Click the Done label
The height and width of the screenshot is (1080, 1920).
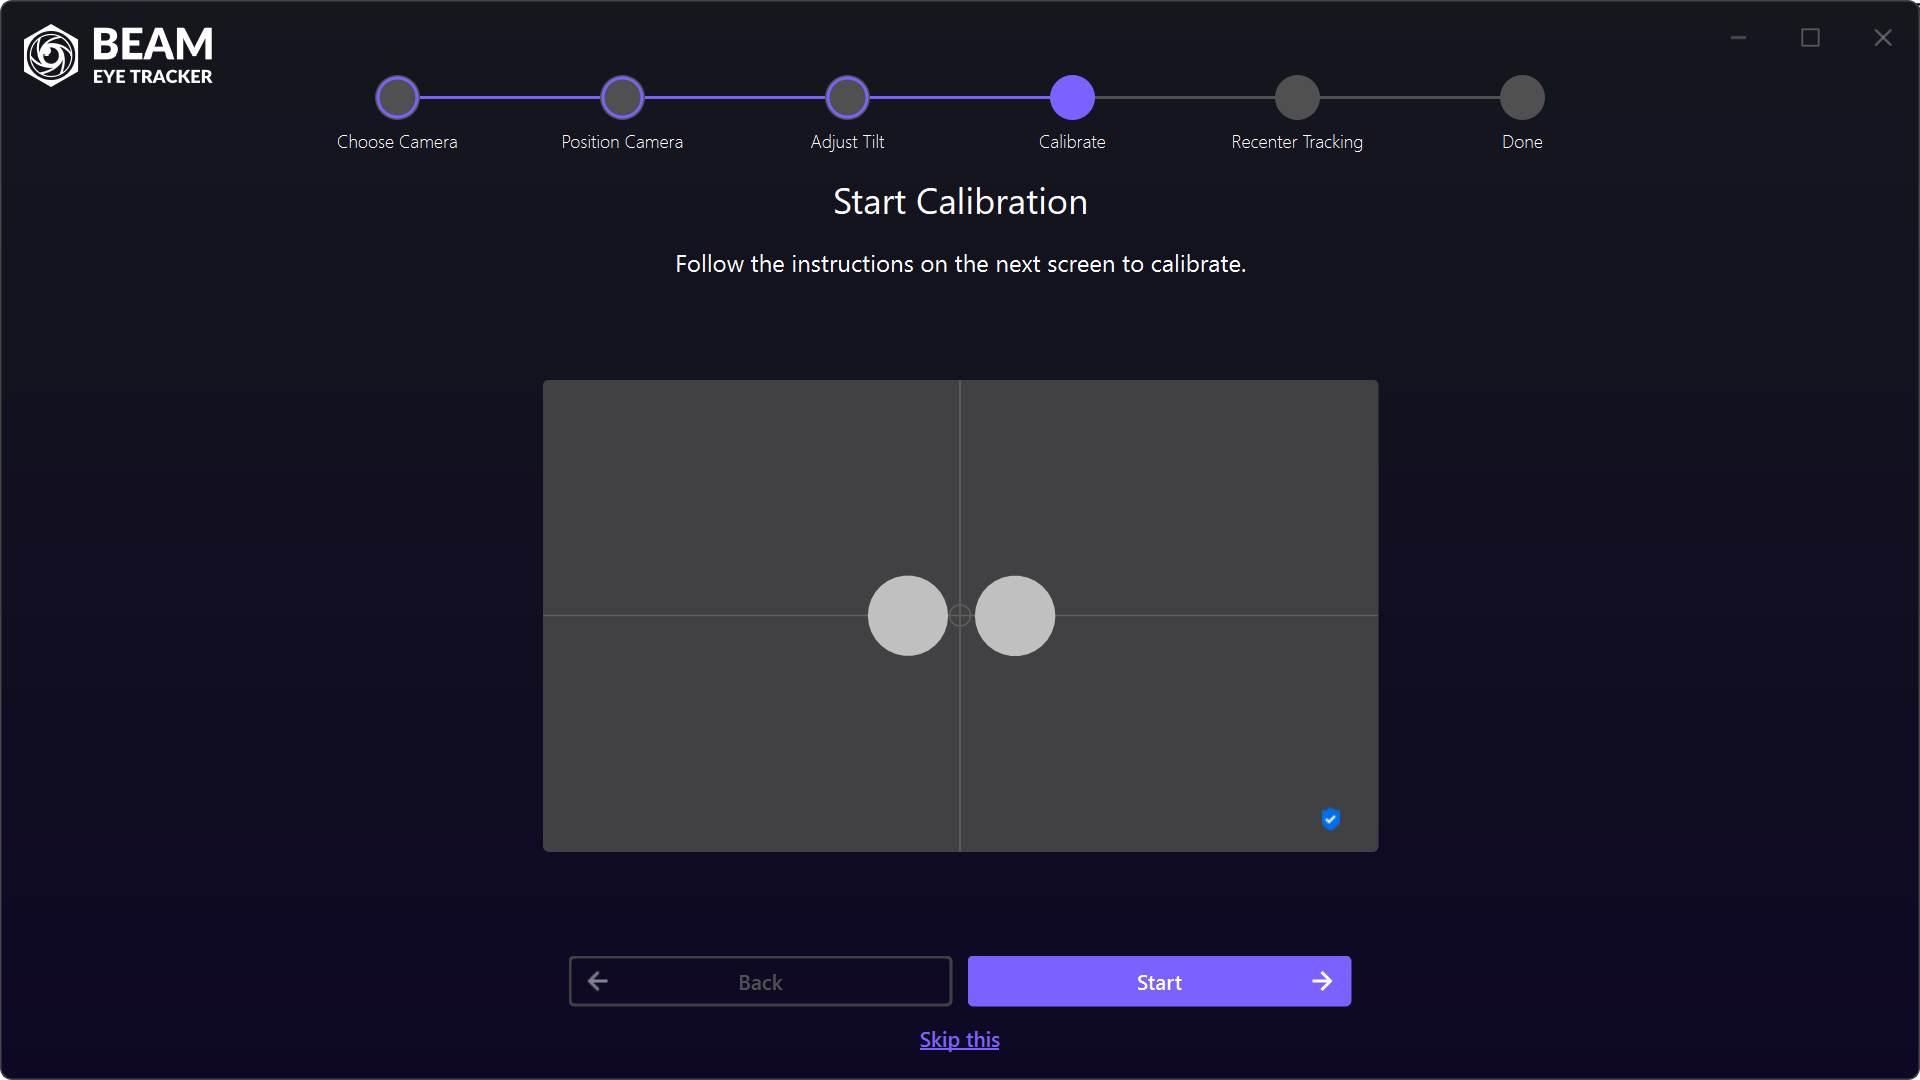(1522, 142)
